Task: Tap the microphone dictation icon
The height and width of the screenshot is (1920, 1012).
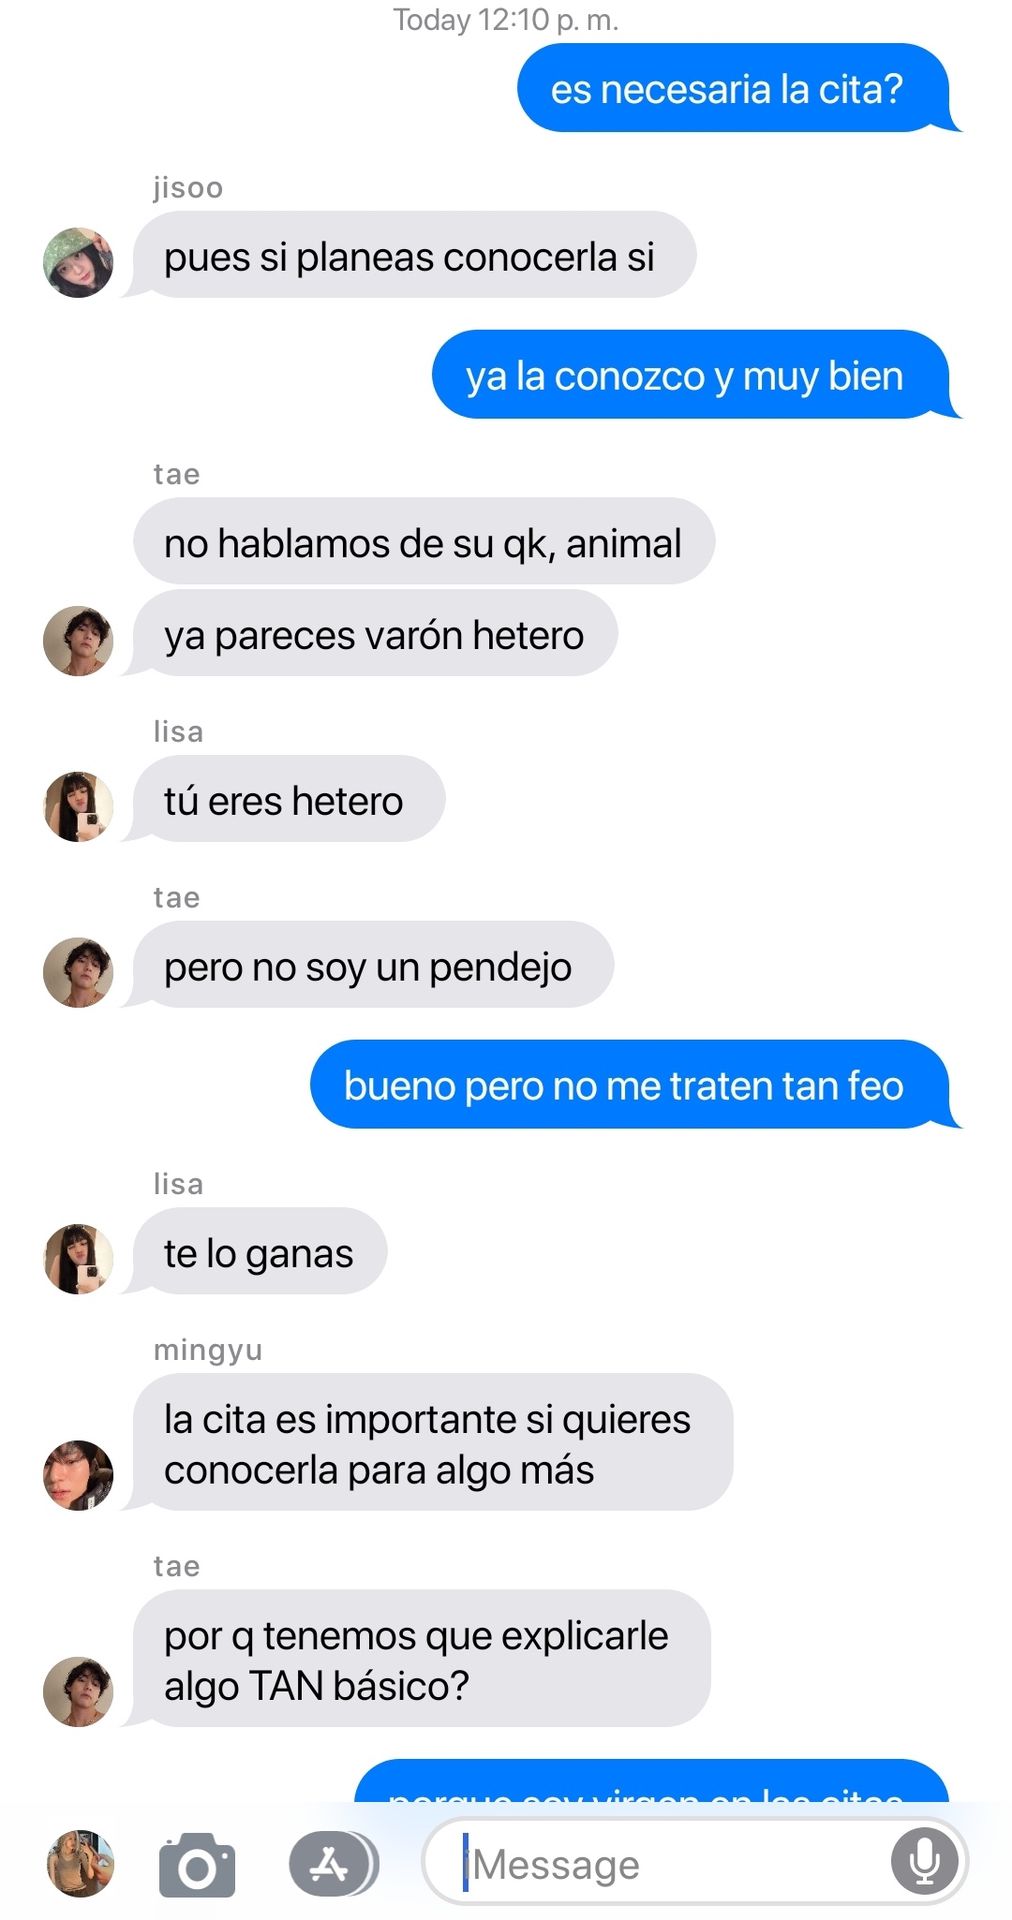Action: coord(924,1862)
